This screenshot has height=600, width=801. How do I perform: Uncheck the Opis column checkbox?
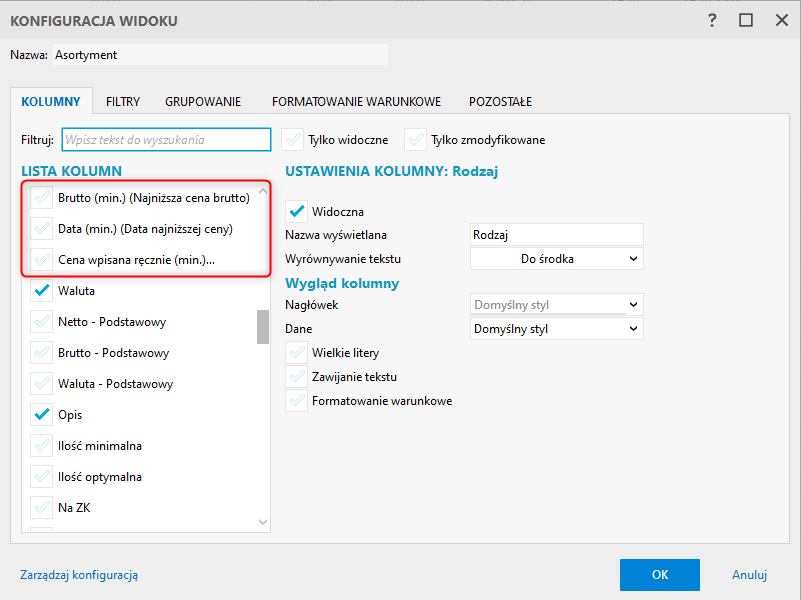pyautogui.click(x=41, y=415)
